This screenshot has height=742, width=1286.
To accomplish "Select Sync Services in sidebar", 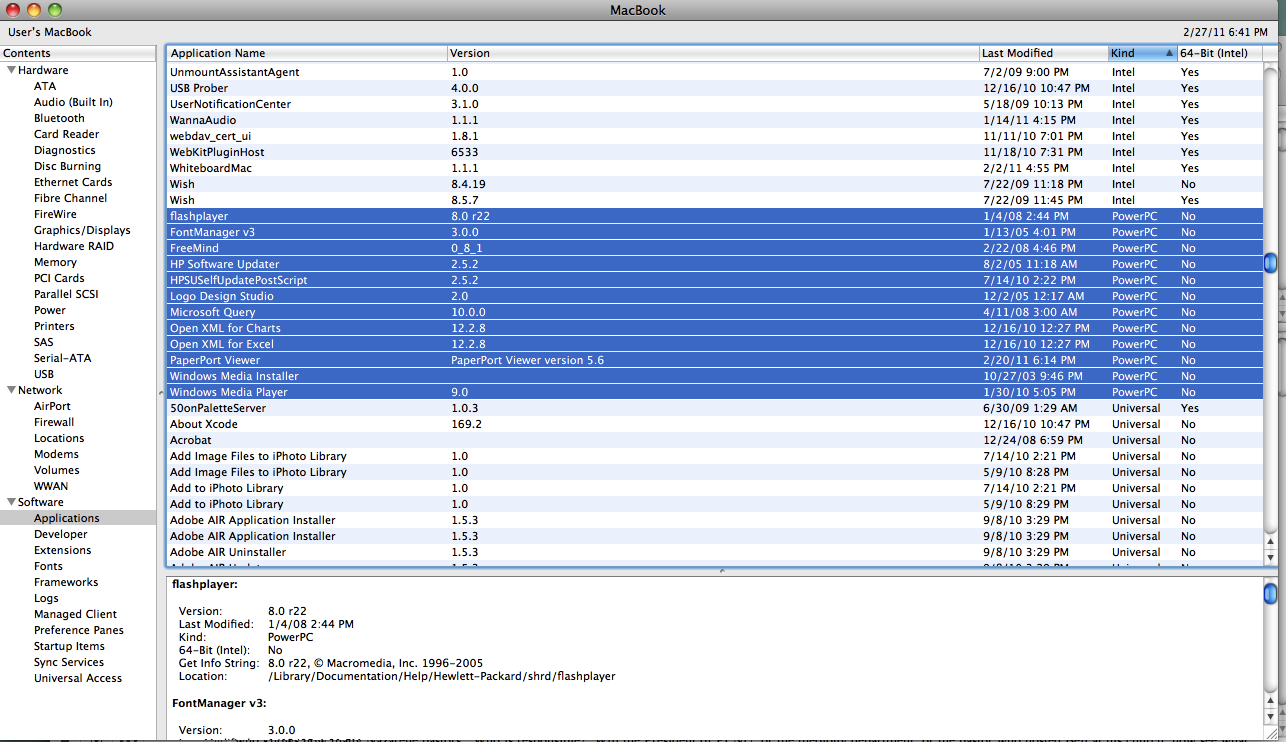I will [69, 662].
